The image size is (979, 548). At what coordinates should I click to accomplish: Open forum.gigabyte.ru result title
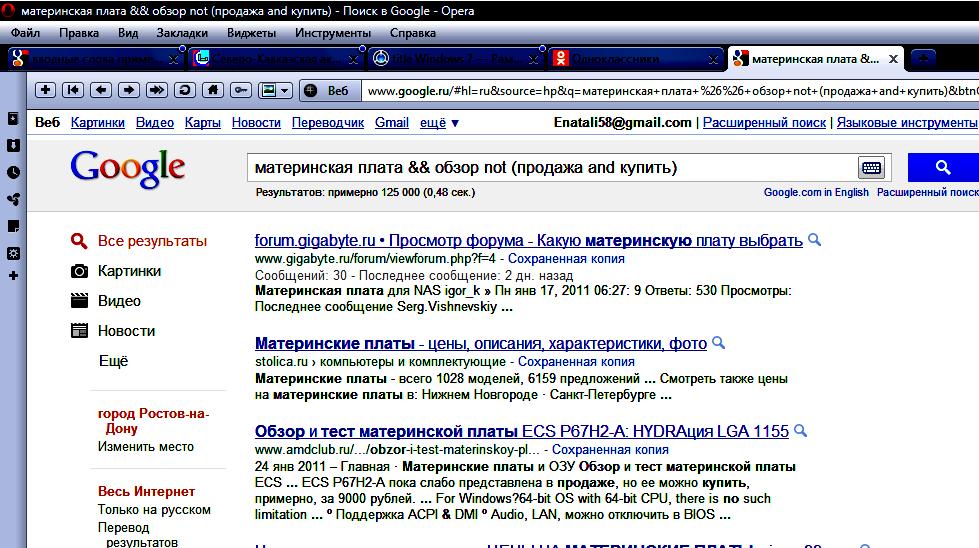[528, 240]
